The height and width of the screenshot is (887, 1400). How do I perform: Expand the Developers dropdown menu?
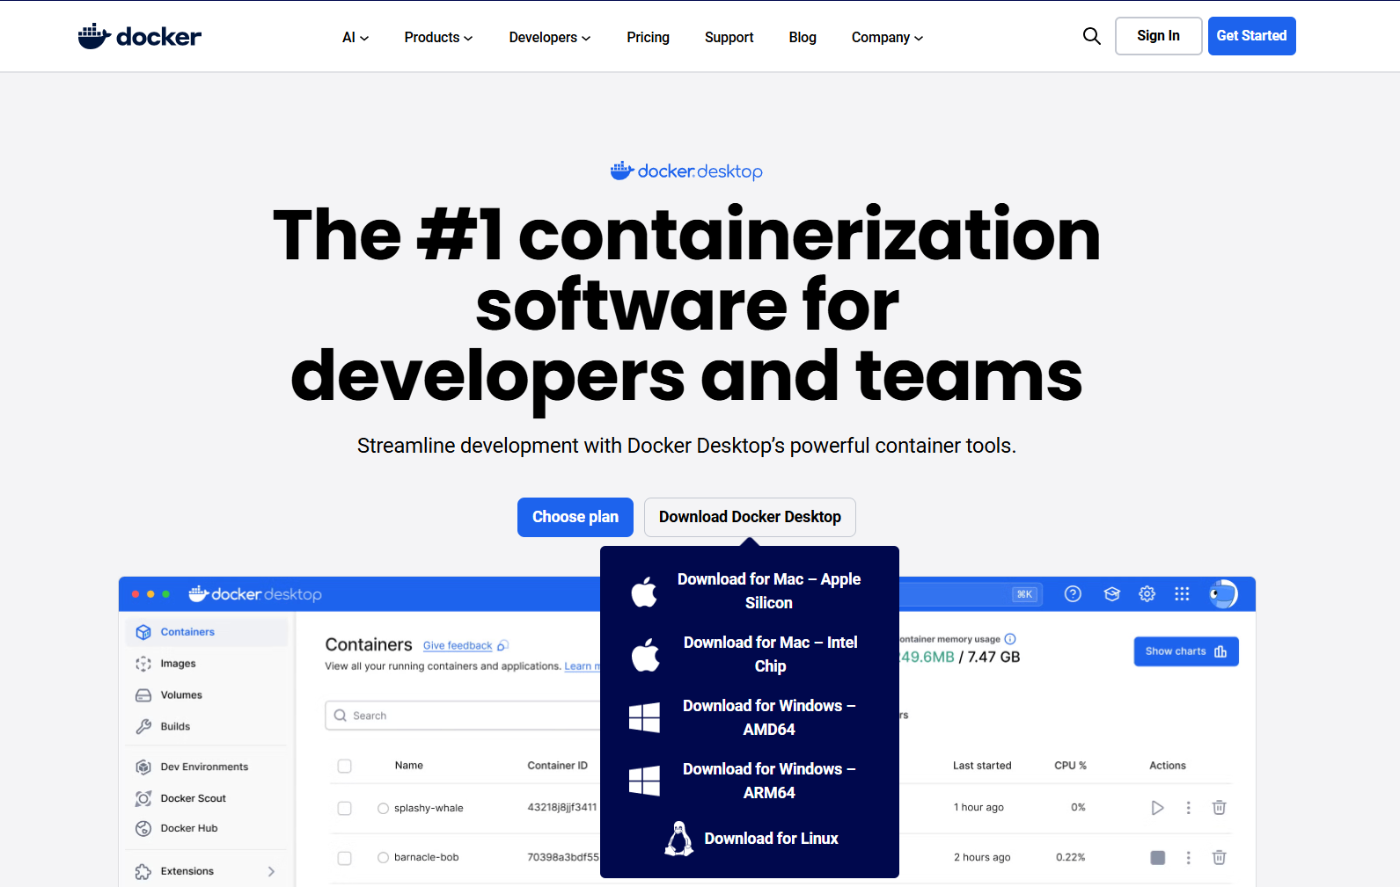[x=549, y=37]
